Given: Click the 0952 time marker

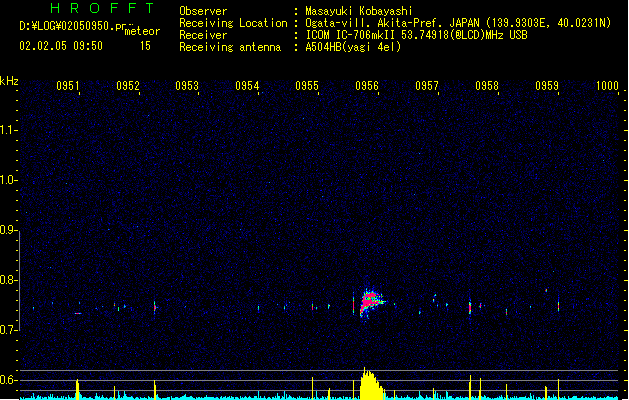Looking at the screenshot, I should click(128, 86).
